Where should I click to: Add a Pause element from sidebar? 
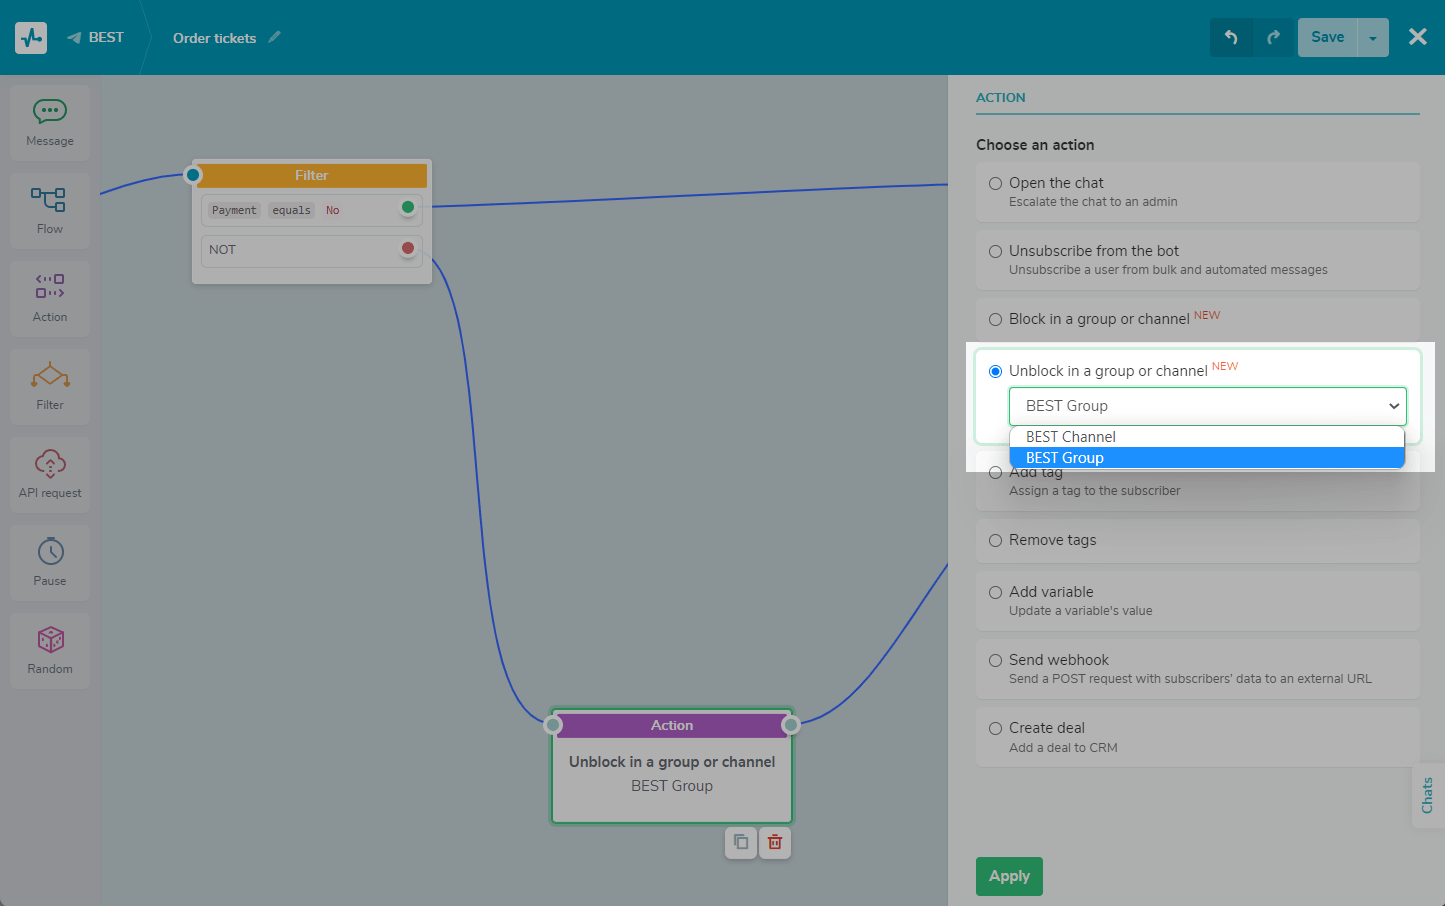(50, 552)
